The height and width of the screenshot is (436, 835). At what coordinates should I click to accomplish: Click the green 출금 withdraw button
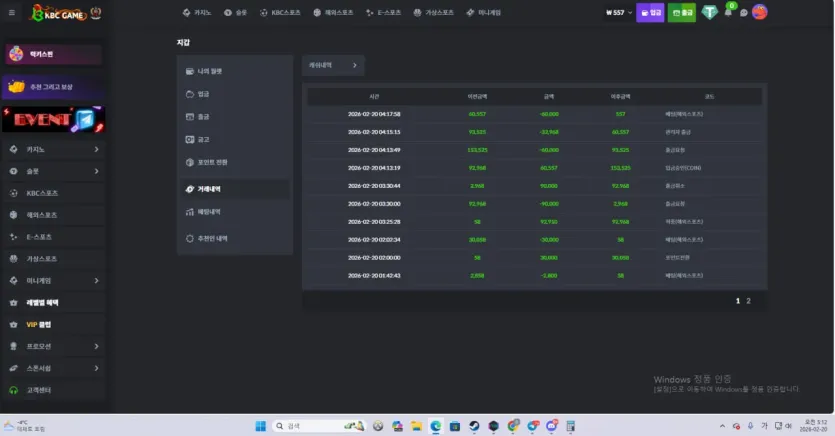pos(682,12)
